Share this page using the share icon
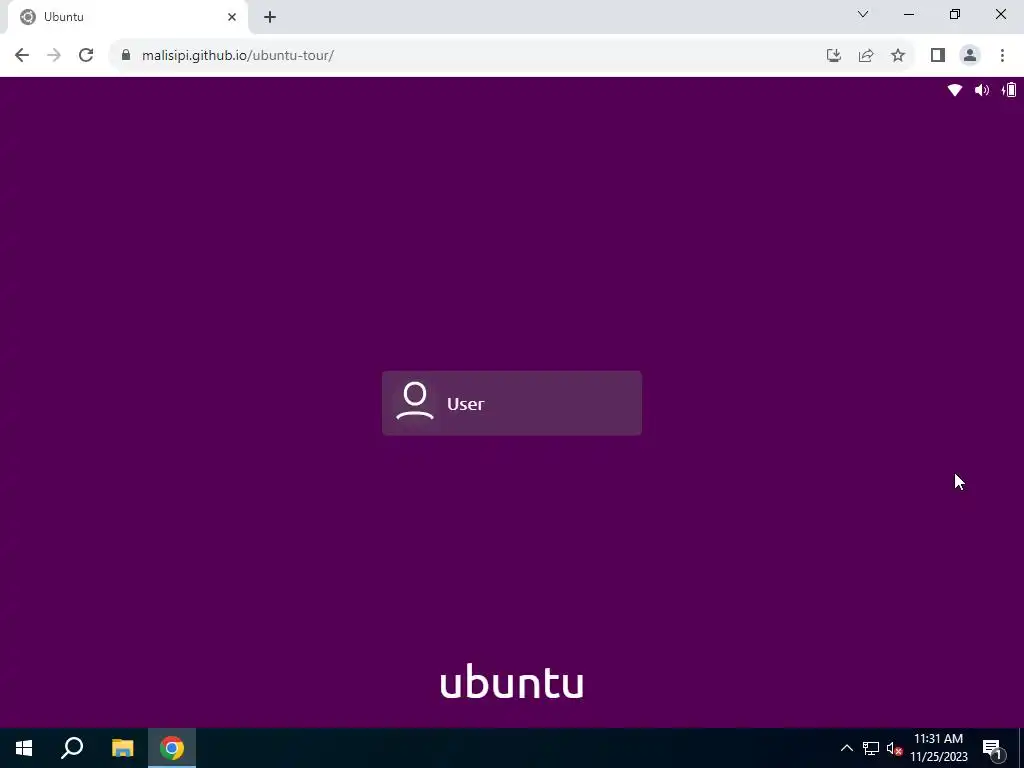This screenshot has width=1024, height=768. click(x=866, y=56)
